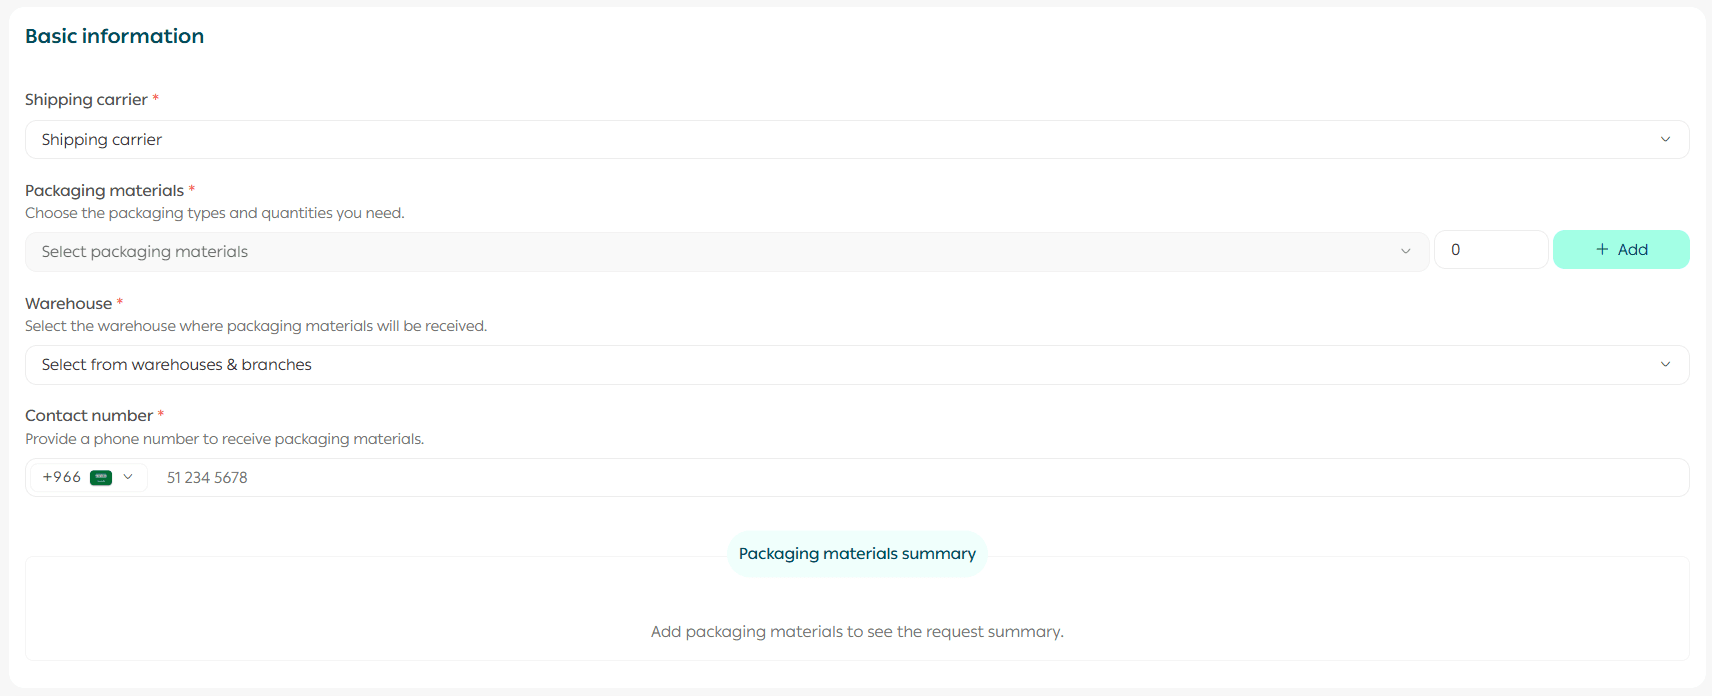Click the plus icon on Add button
Image resolution: width=1712 pixels, height=696 pixels.
click(1602, 250)
